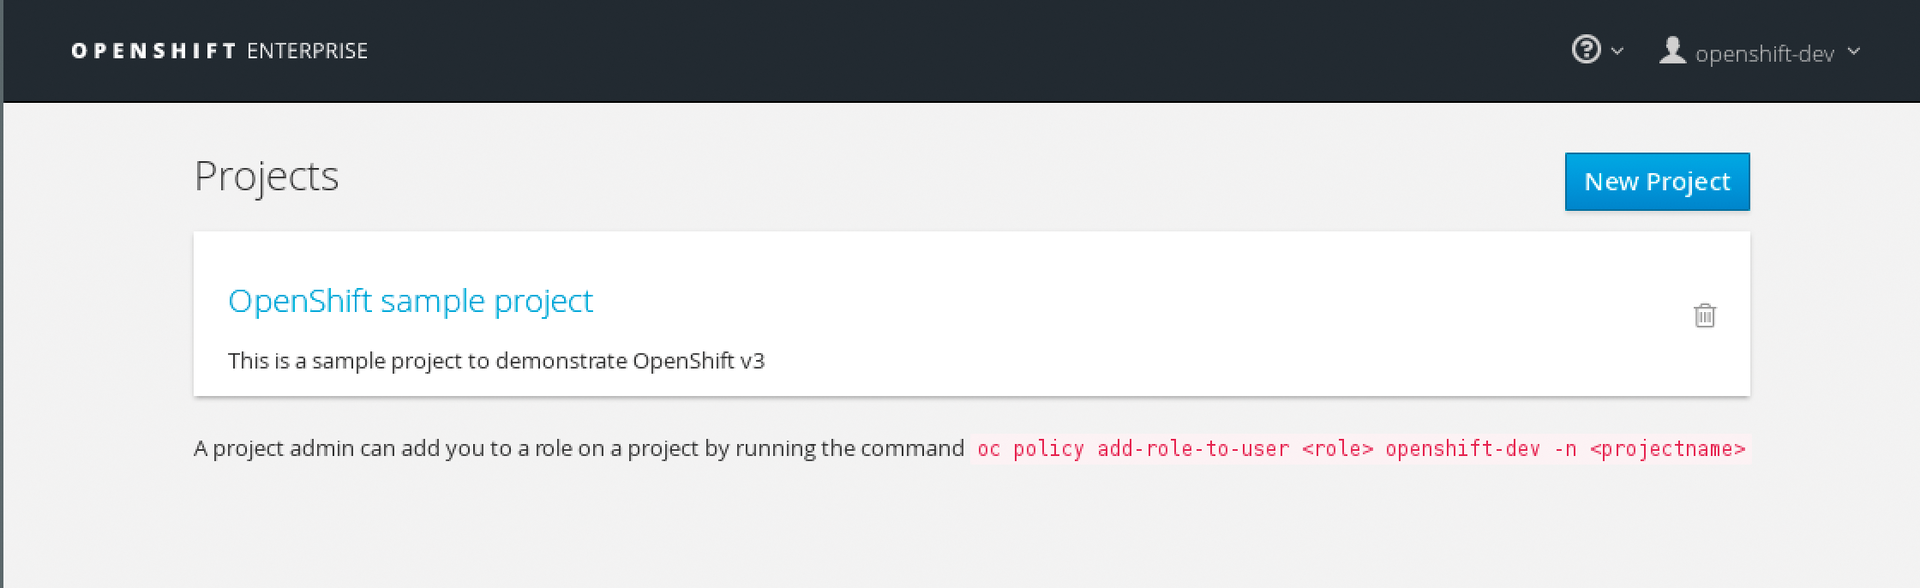Click the Projects page heading

[266, 176]
